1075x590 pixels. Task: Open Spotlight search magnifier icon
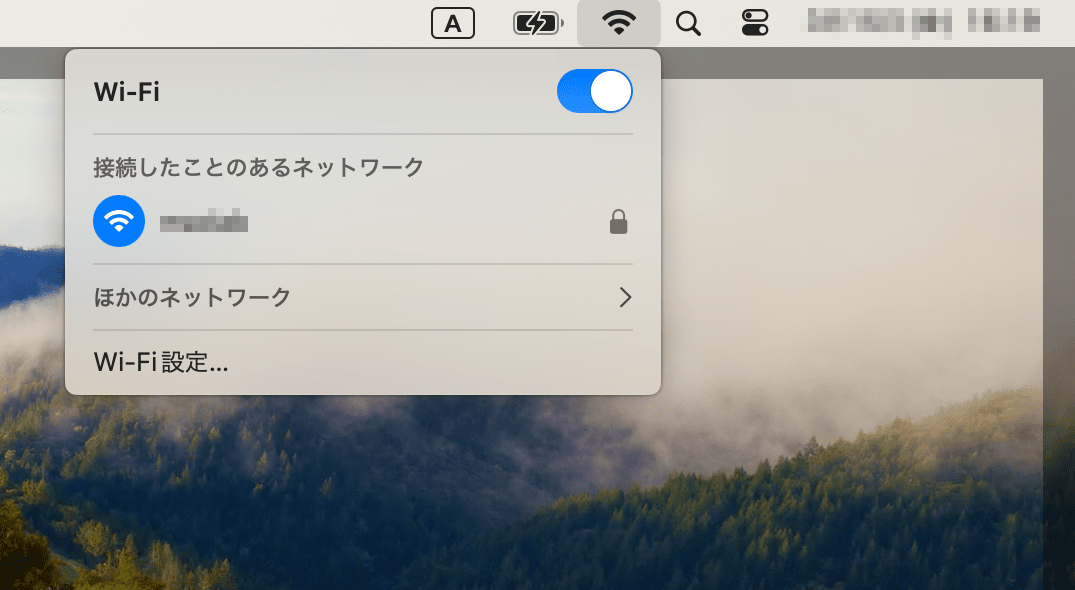point(688,23)
